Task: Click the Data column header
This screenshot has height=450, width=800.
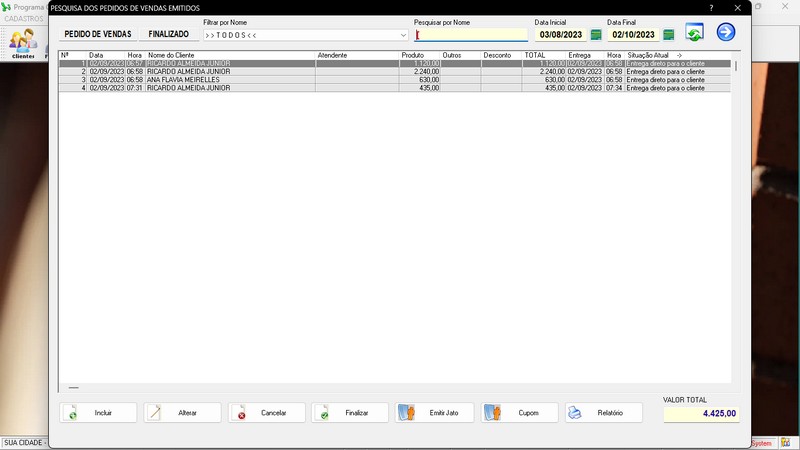Action: pyautogui.click(x=106, y=55)
